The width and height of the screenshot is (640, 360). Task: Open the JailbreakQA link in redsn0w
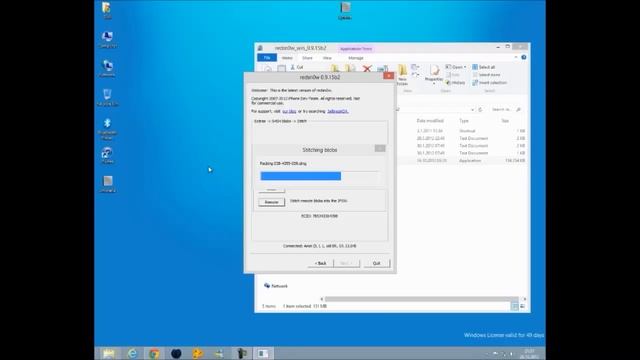(x=338, y=111)
